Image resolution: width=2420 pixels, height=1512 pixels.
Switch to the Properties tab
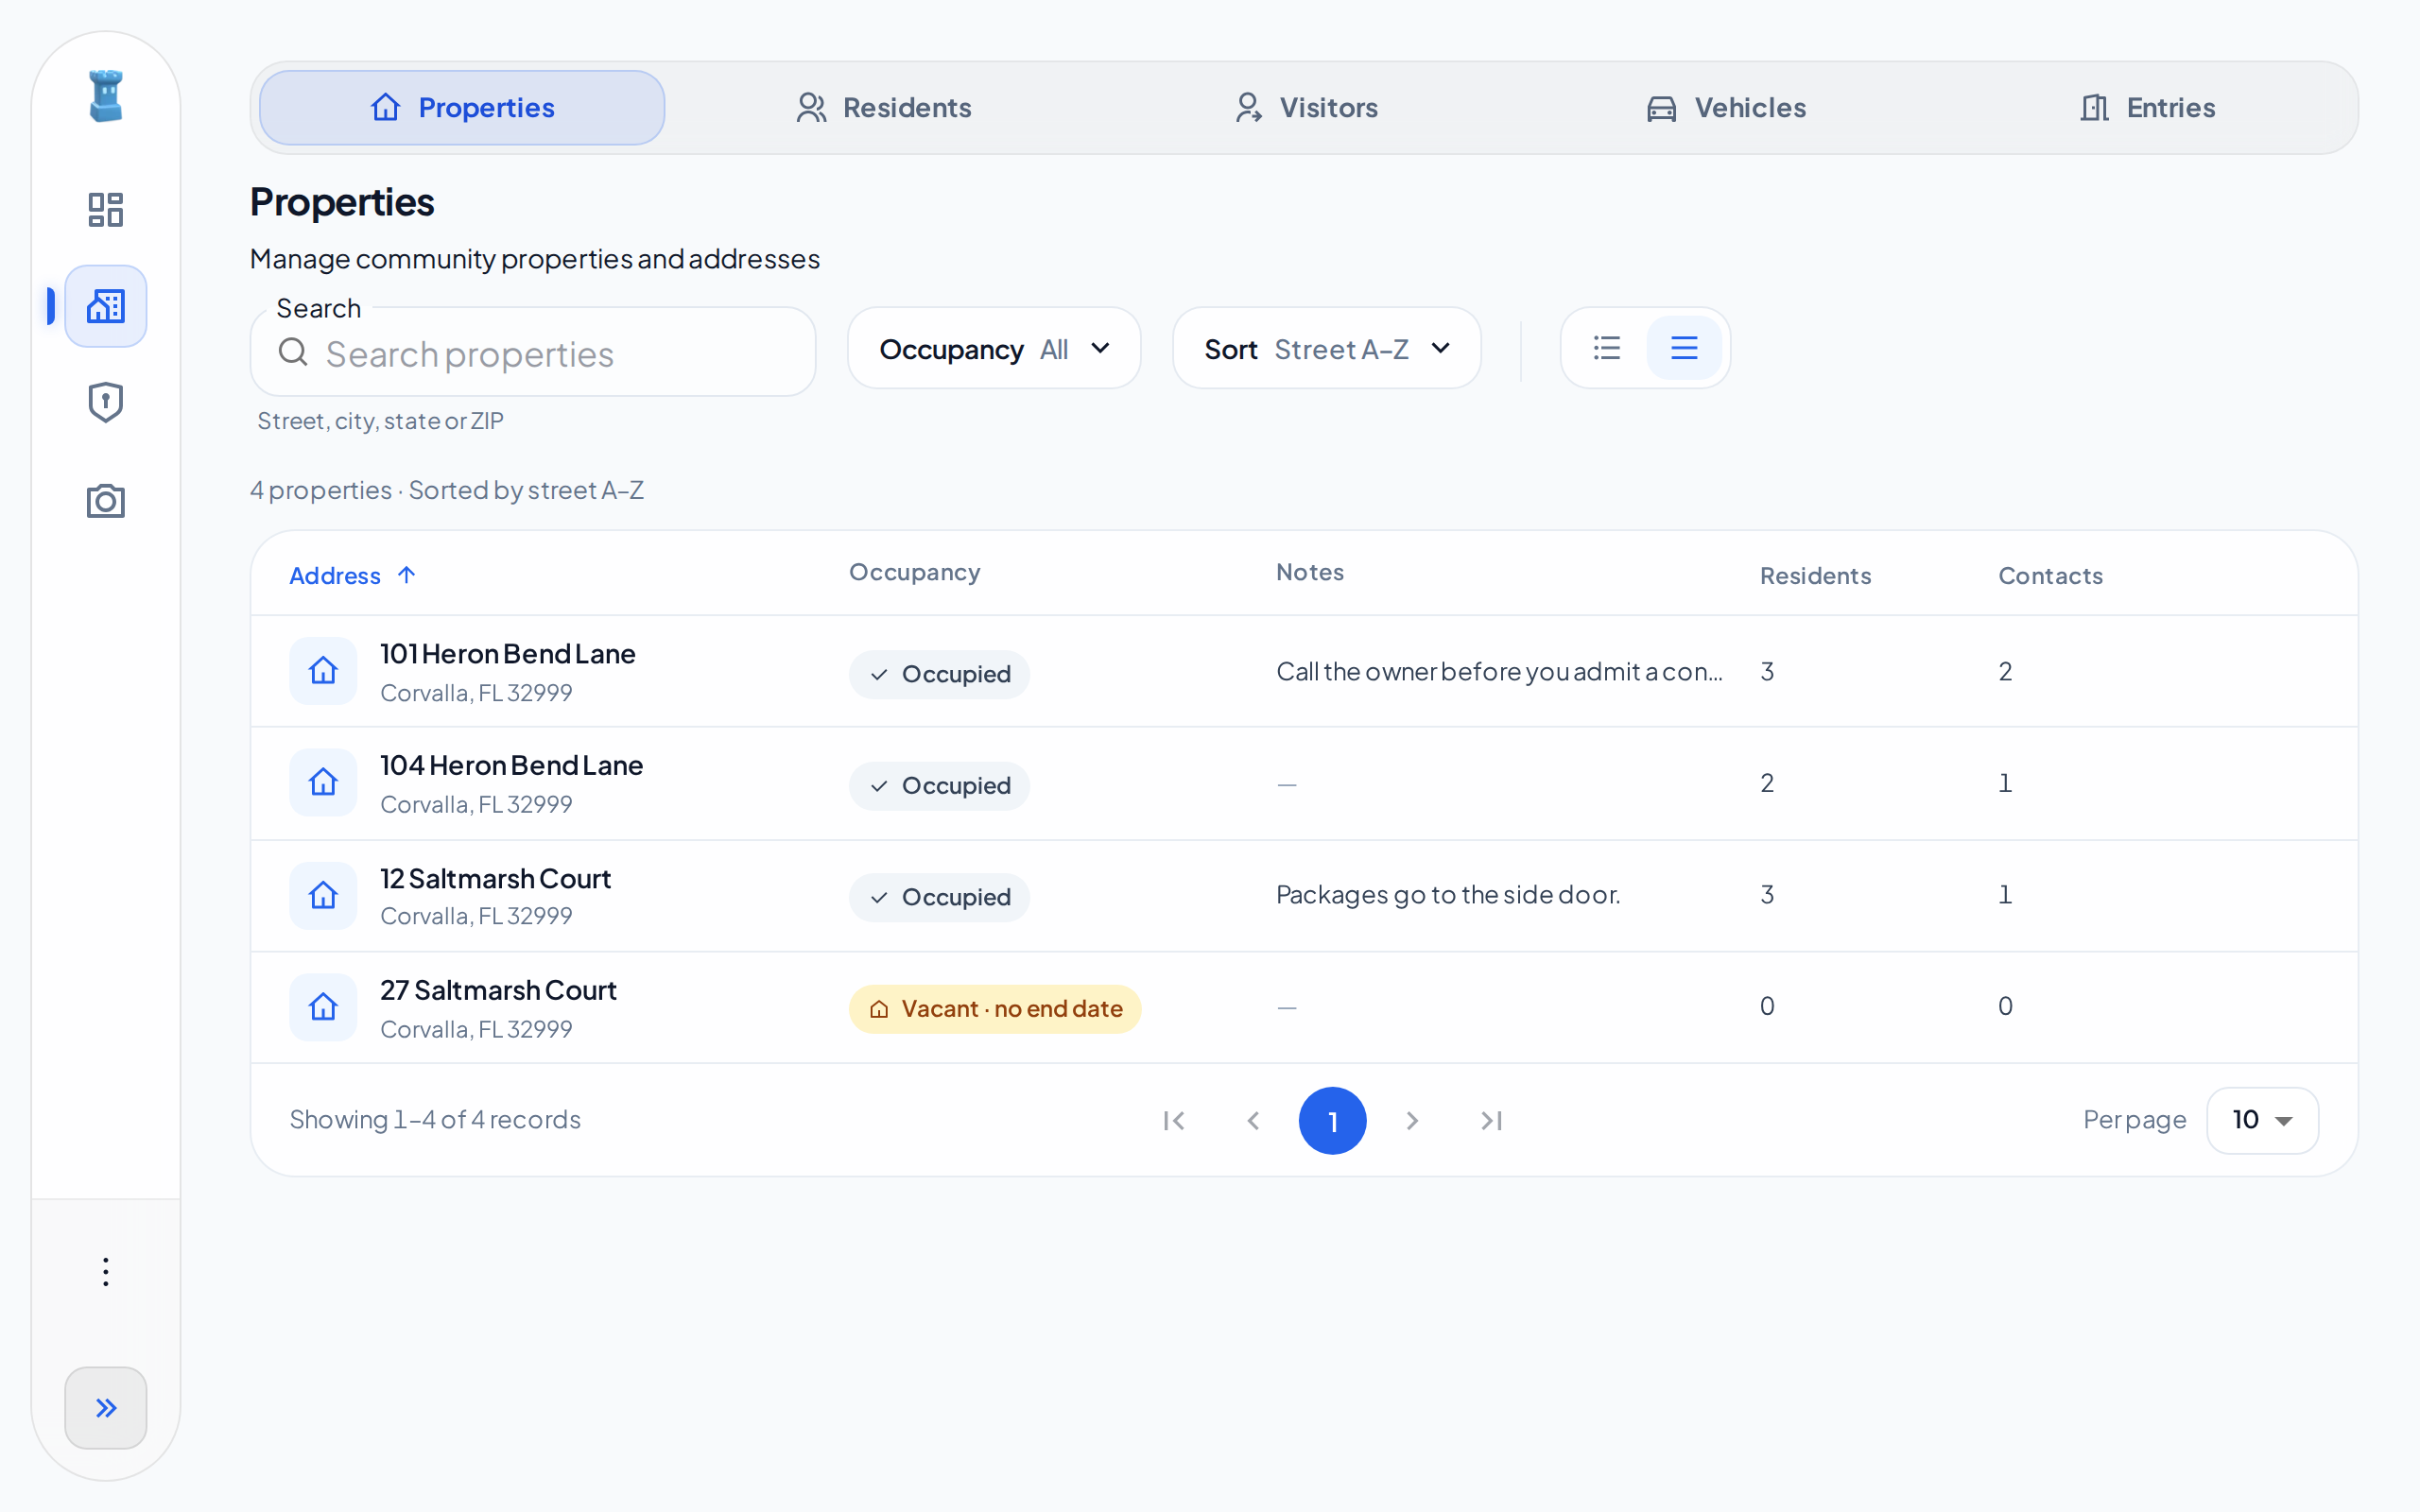pyautogui.click(x=462, y=108)
